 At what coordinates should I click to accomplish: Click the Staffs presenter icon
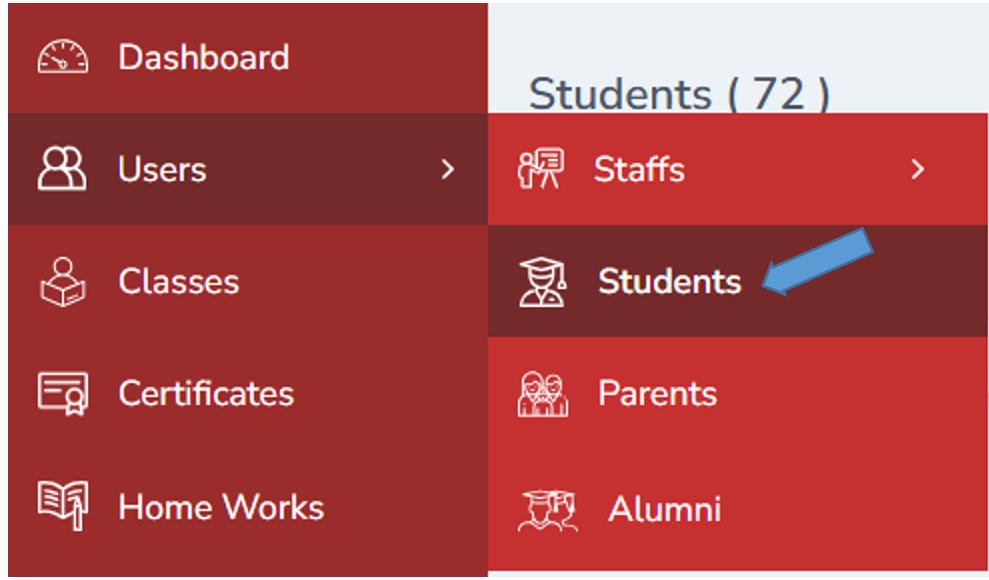coord(541,169)
